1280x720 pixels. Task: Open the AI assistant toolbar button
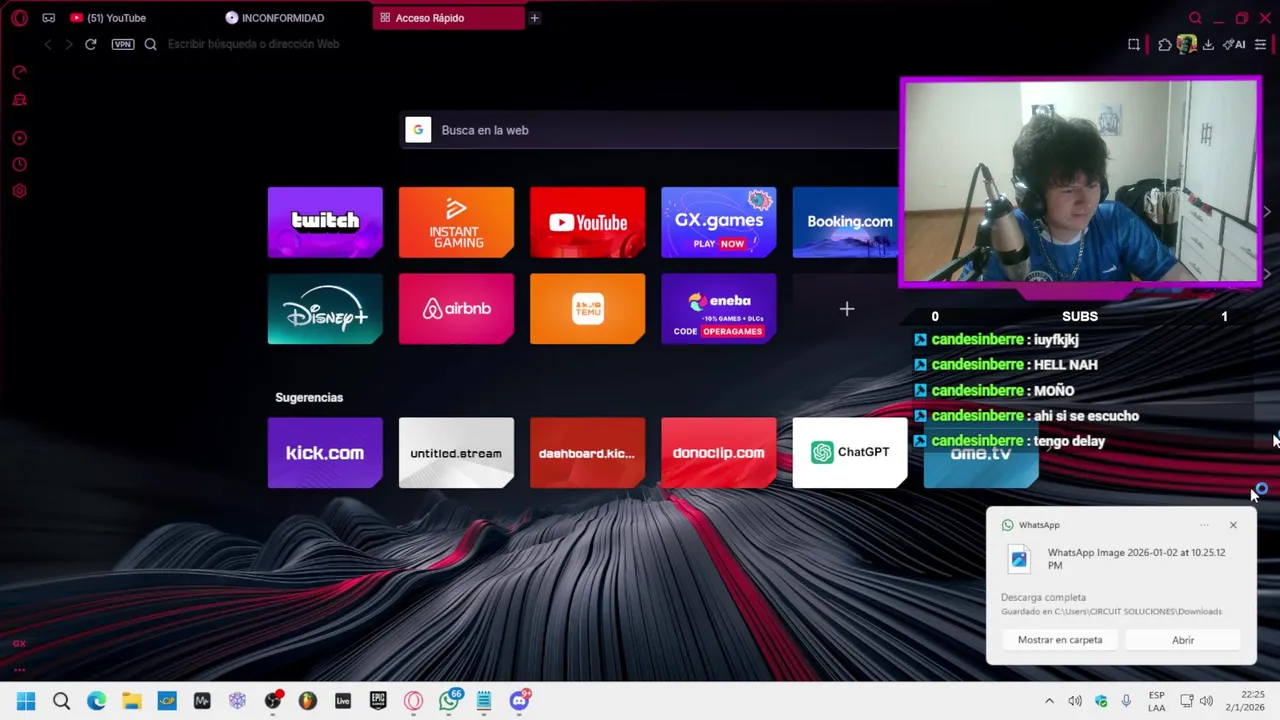[x=1234, y=44]
